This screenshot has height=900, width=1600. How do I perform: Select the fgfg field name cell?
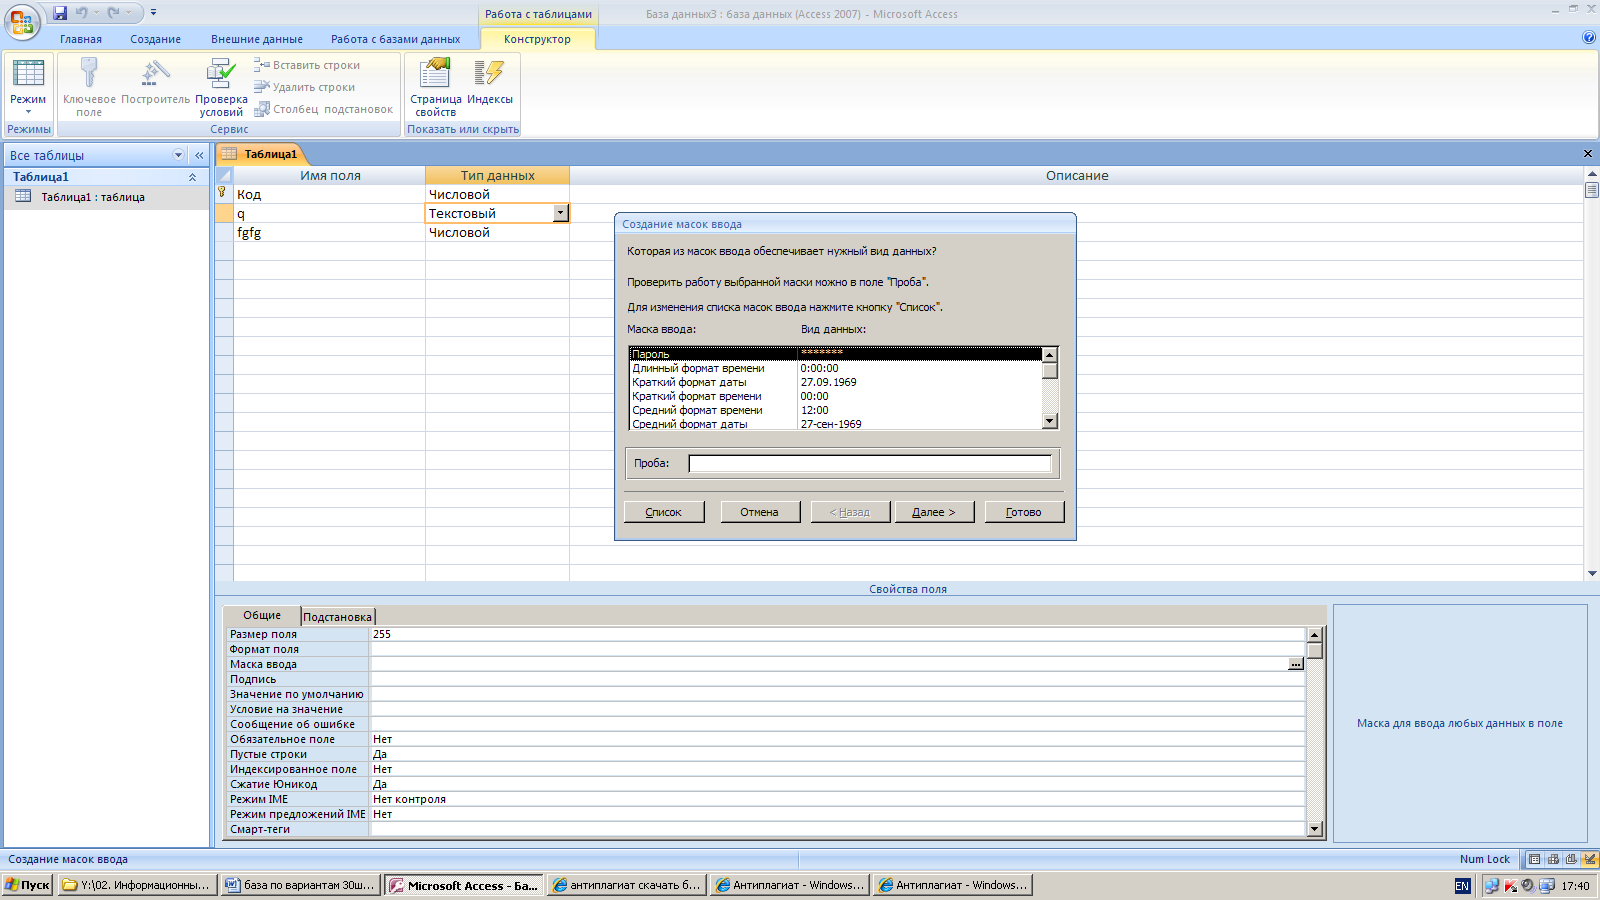click(330, 232)
